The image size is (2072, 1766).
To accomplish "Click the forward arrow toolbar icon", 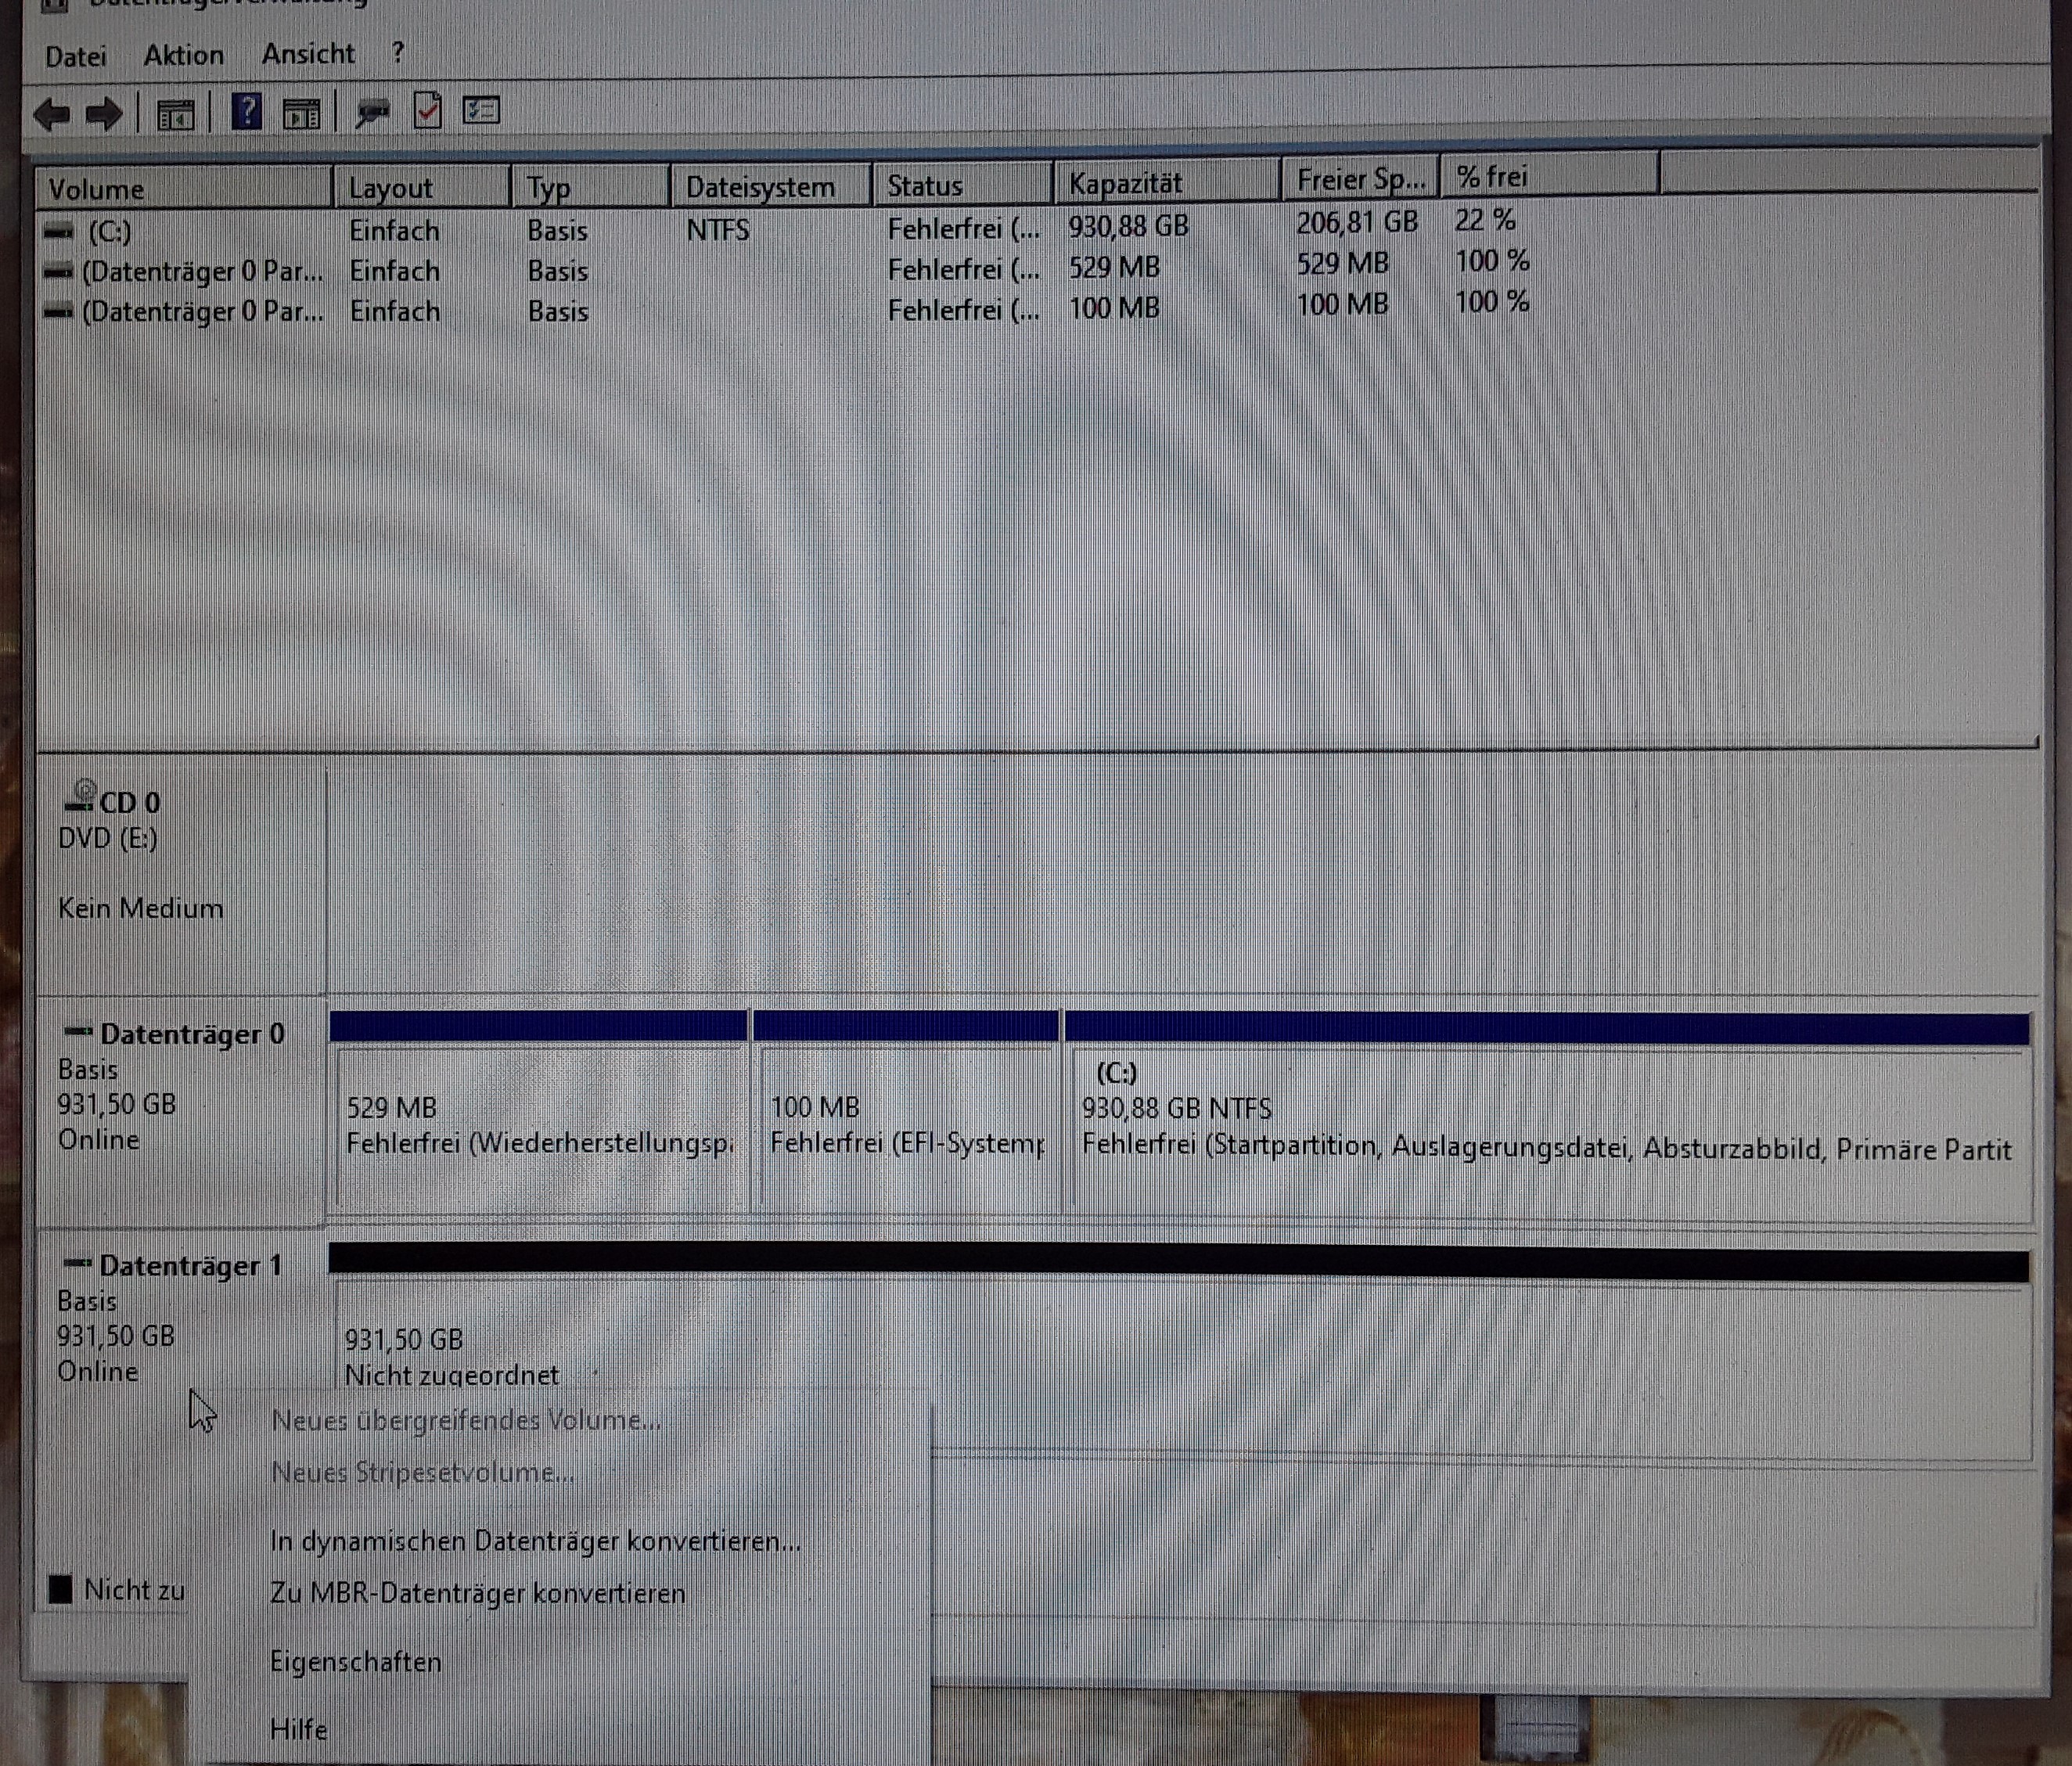I will [104, 115].
